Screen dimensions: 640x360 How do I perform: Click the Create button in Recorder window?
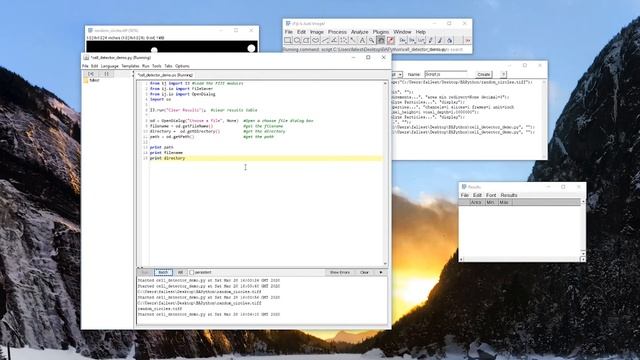coord(484,74)
